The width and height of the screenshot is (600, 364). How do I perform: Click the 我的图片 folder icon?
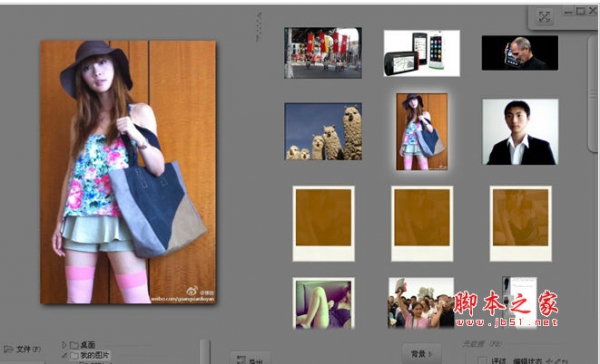click(x=74, y=355)
